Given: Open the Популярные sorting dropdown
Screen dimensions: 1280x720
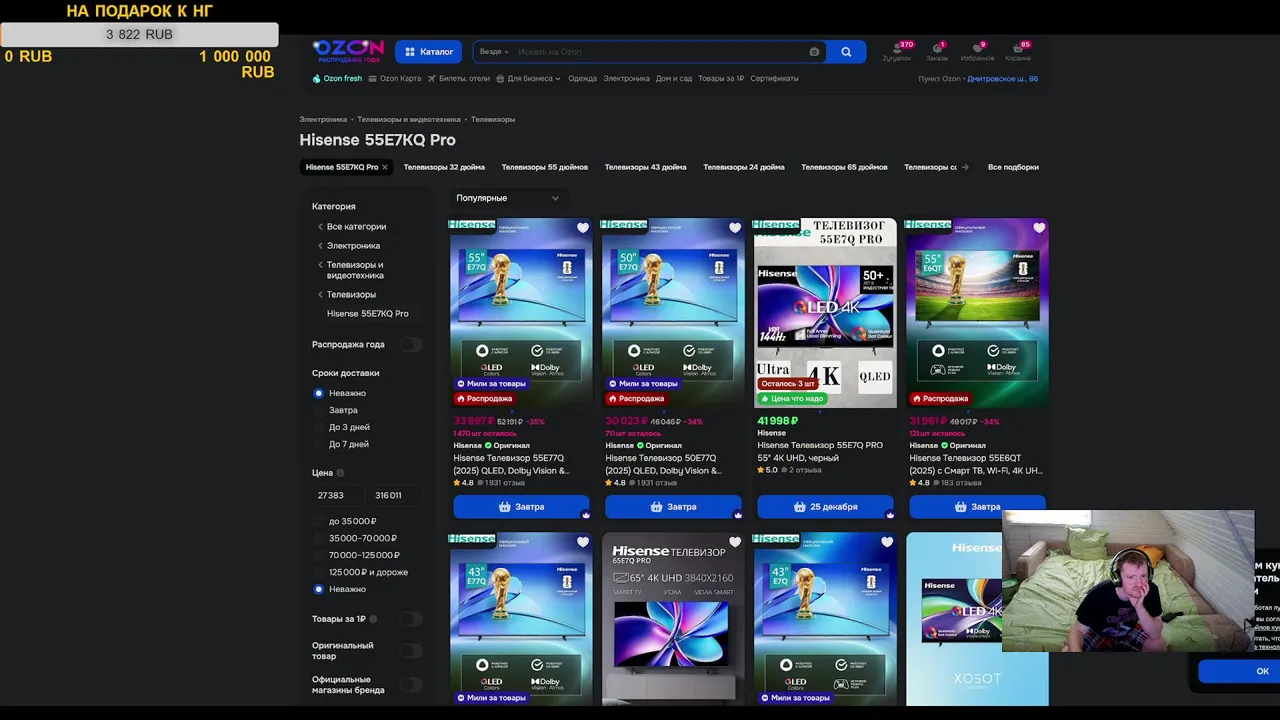Looking at the screenshot, I should [507, 198].
